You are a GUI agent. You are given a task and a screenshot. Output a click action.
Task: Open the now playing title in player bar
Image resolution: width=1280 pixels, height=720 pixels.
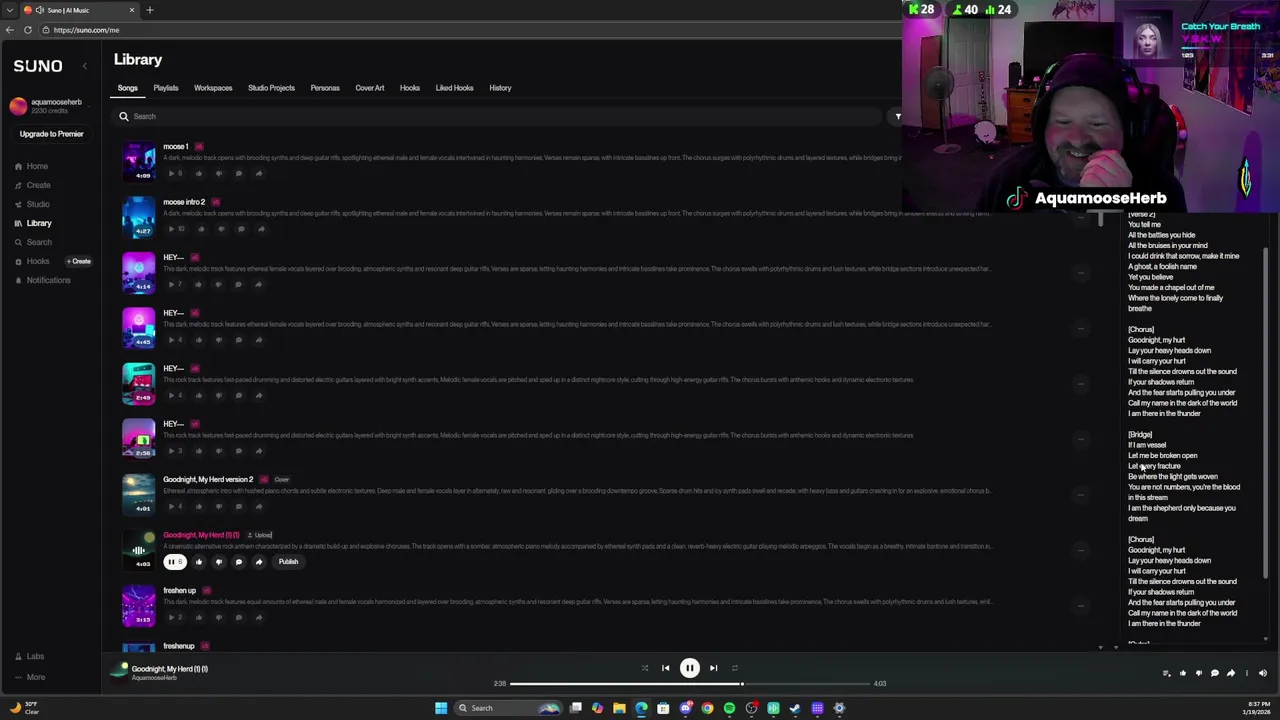coord(169,669)
